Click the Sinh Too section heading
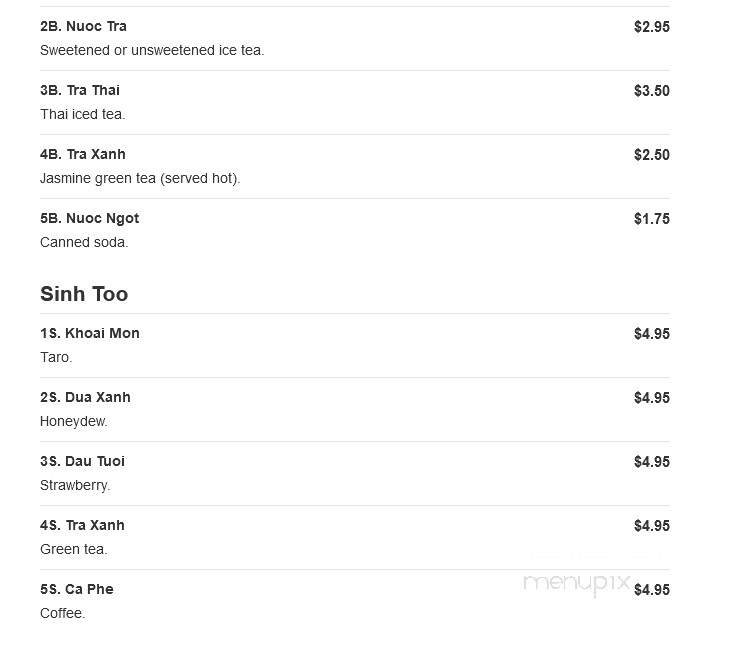This screenshot has width=756, height=665. click(84, 294)
